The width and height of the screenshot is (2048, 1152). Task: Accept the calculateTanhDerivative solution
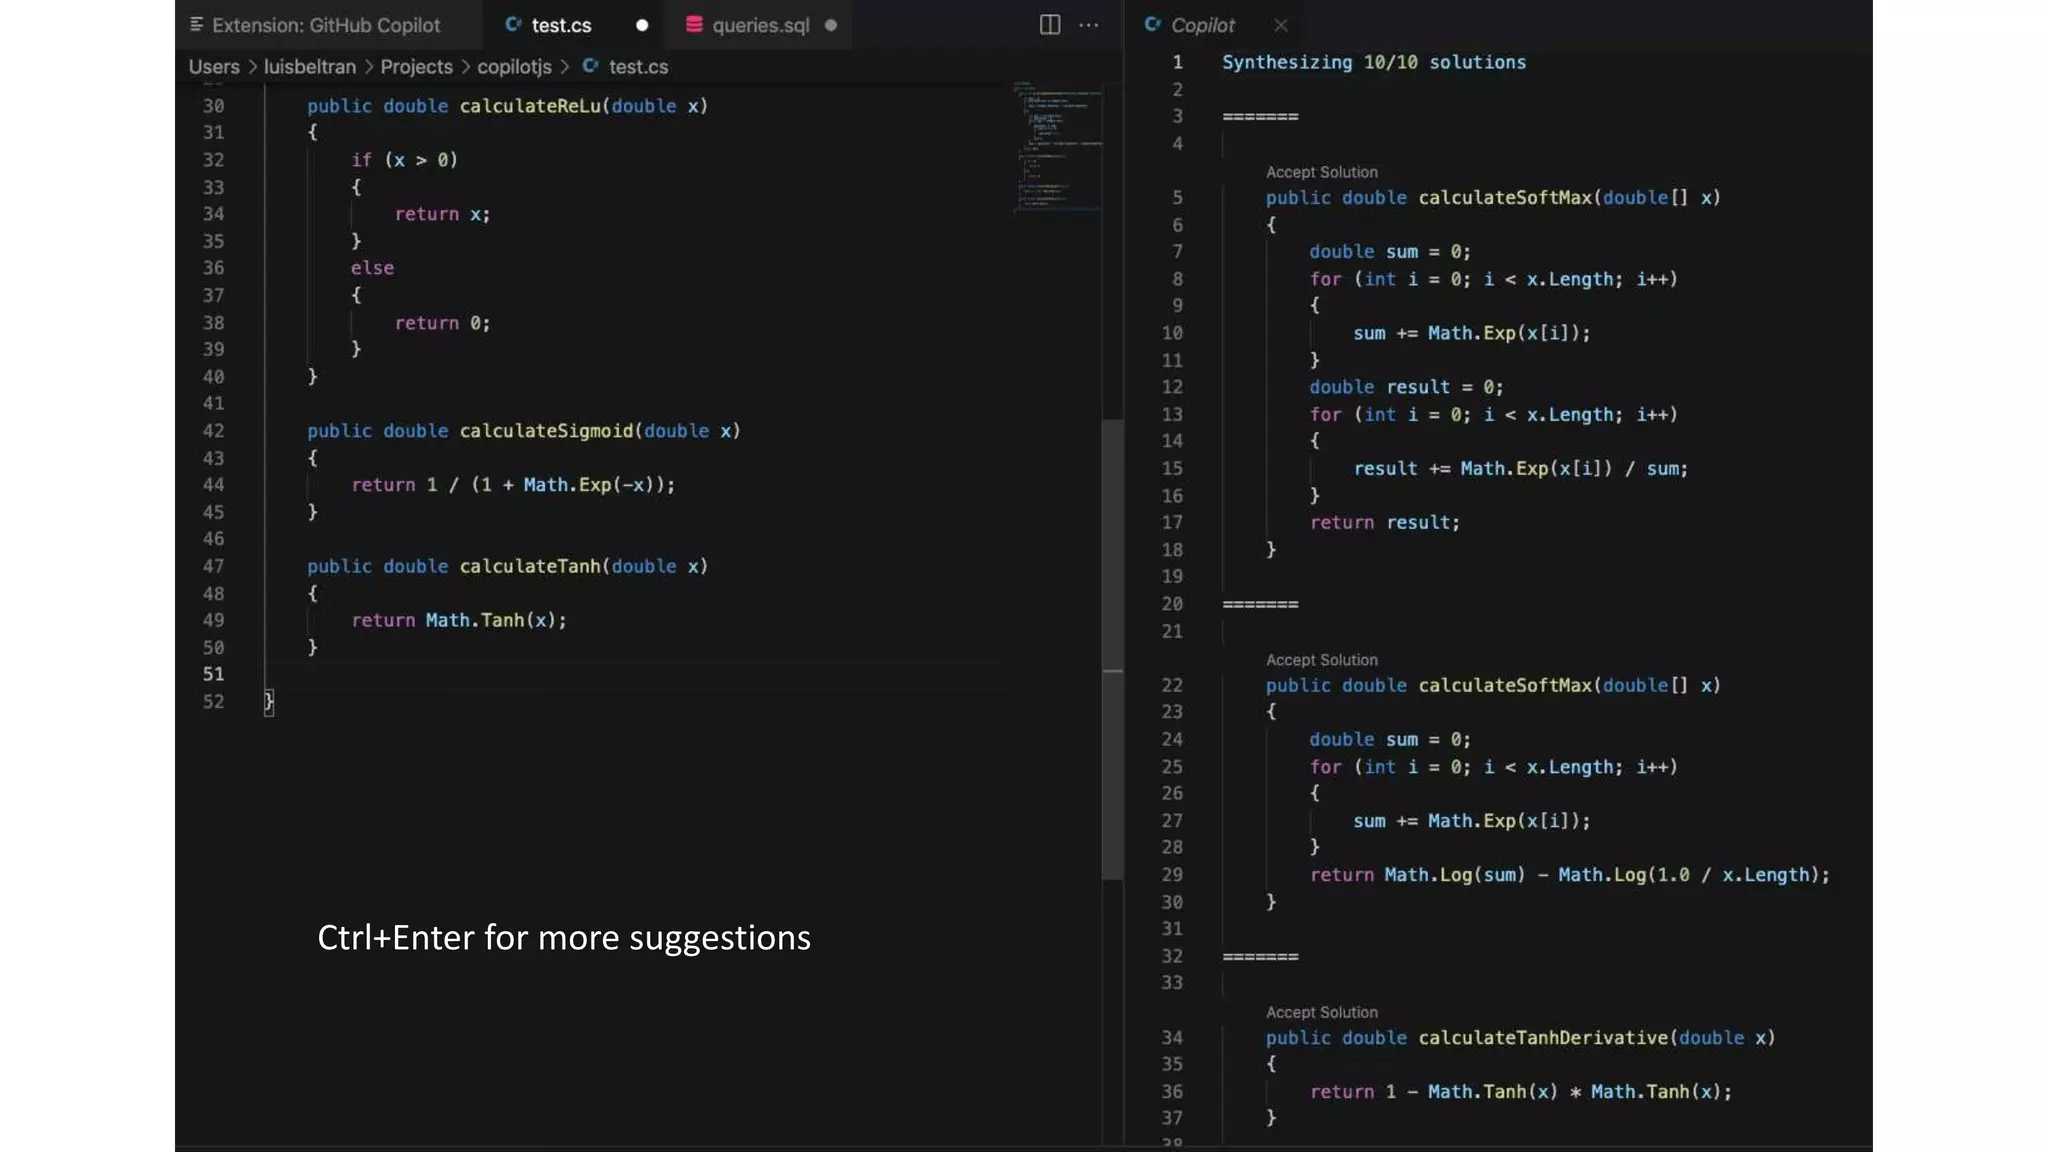(1321, 1012)
